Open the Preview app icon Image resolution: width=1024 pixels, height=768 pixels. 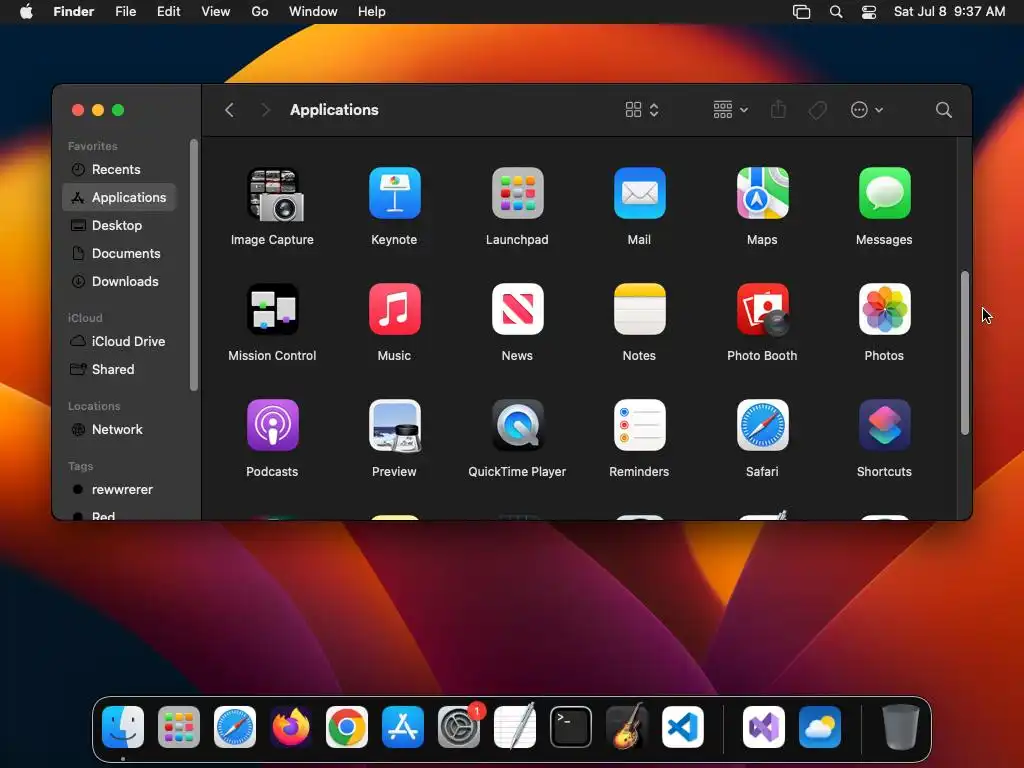(x=394, y=425)
